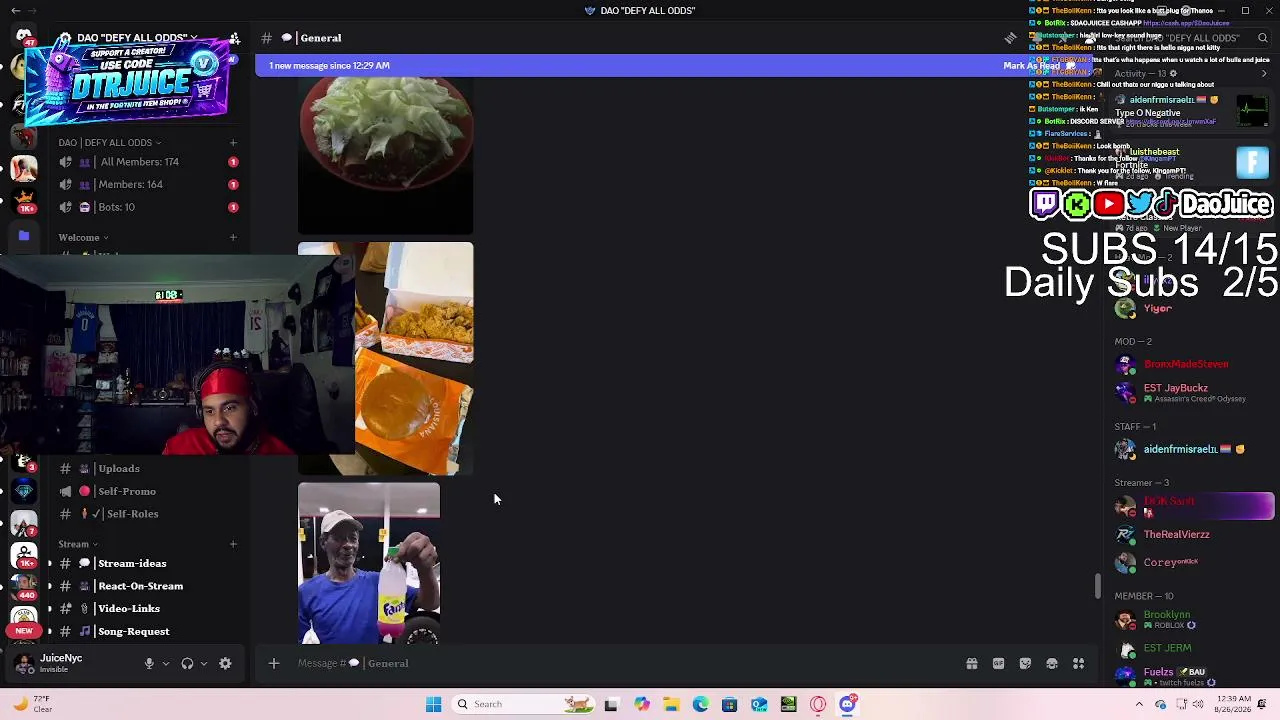Open member TheRealVierzz's profile
The width and height of the screenshot is (1280, 720).
point(1193,535)
